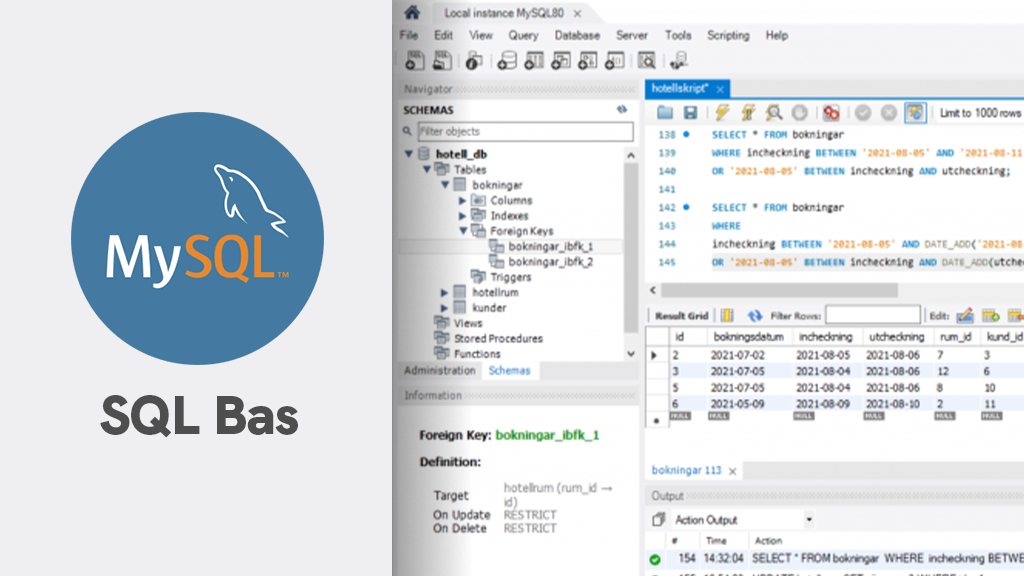This screenshot has width=1024, height=576.
Task: Refresh the SCHEMAS list
Action: 622,110
